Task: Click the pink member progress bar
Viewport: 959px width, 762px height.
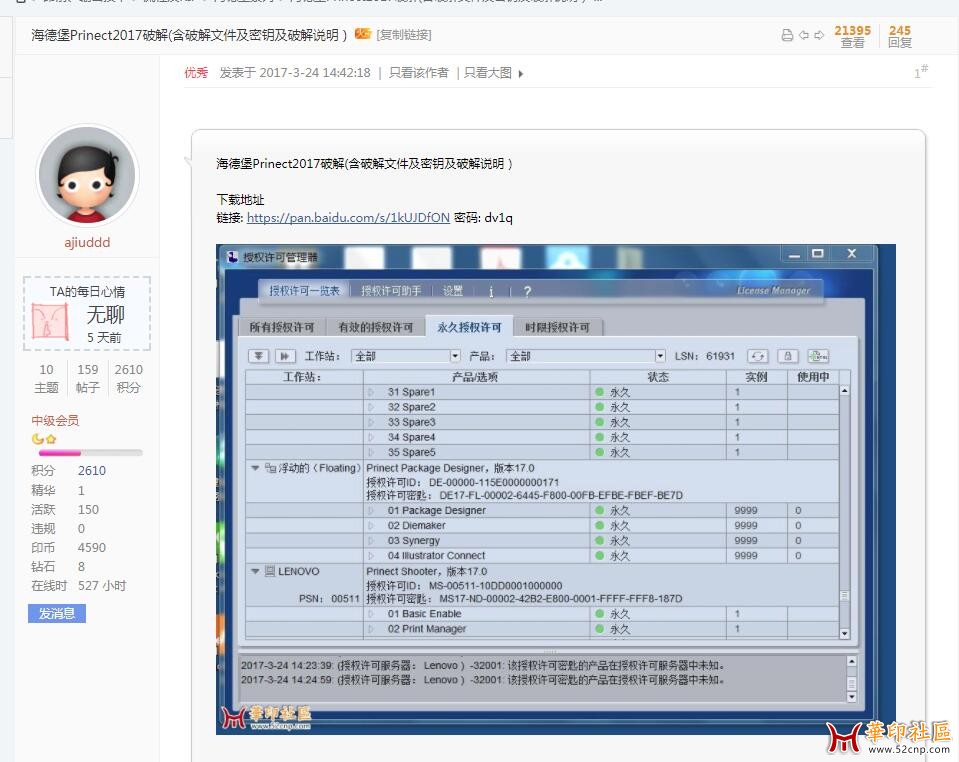Action: pyautogui.click(x=91, y=453)
